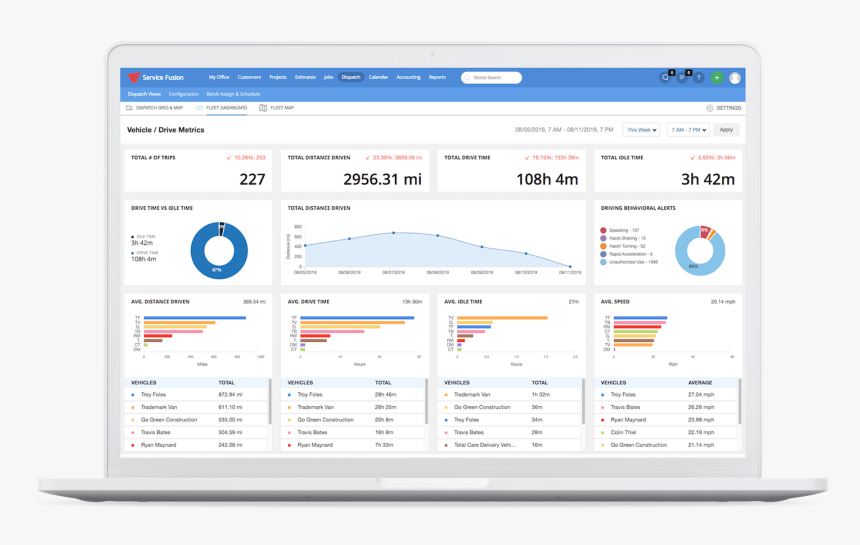Select the Dispatch Views submenu item
Screen dimensions: 860x545
pos(144,94)
